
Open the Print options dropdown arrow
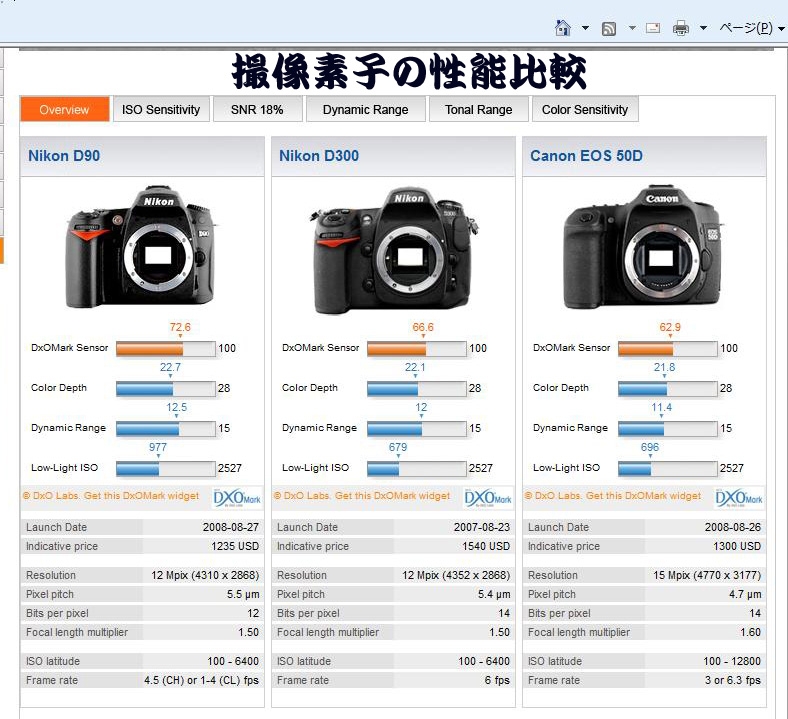704,28
